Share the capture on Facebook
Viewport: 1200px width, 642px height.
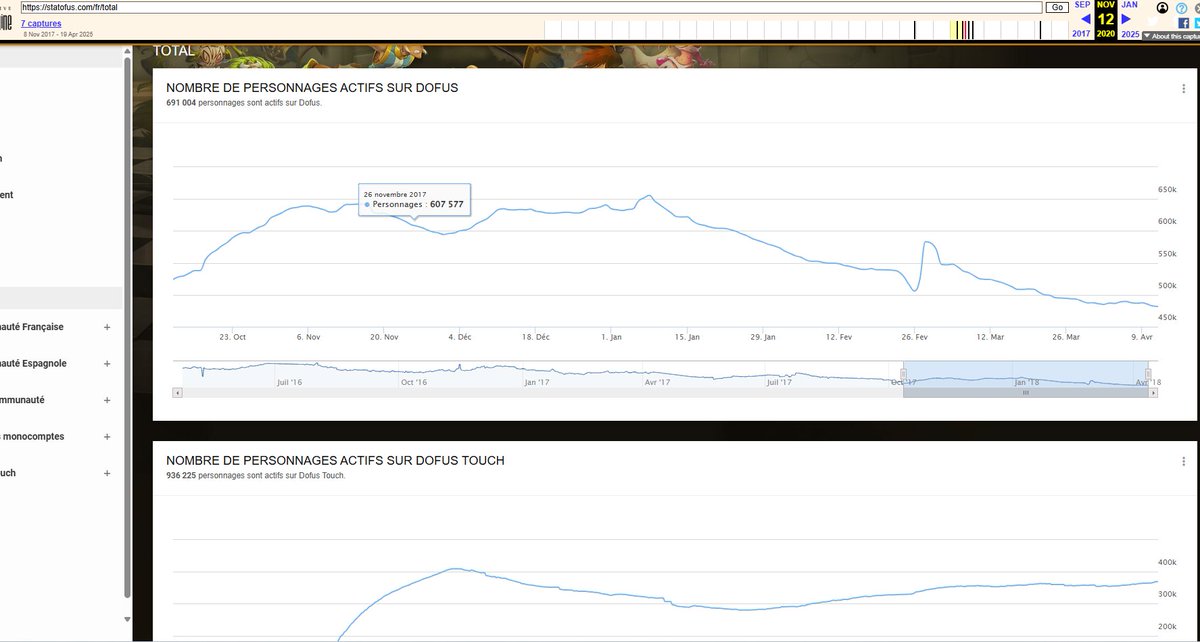[1183, 21]
